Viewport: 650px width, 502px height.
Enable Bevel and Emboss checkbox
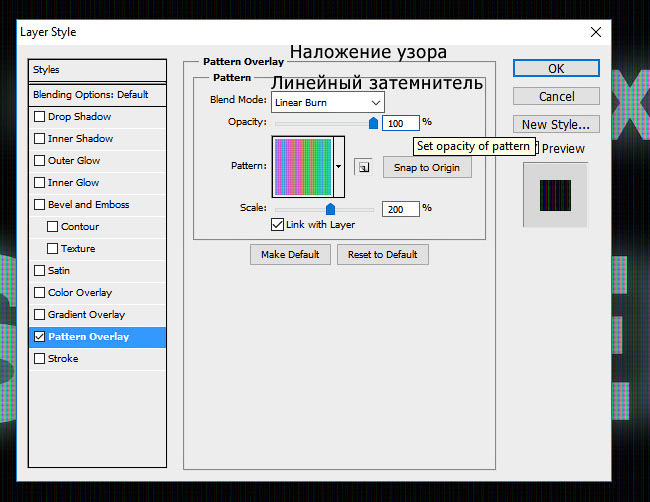click(x=39, y=204)
